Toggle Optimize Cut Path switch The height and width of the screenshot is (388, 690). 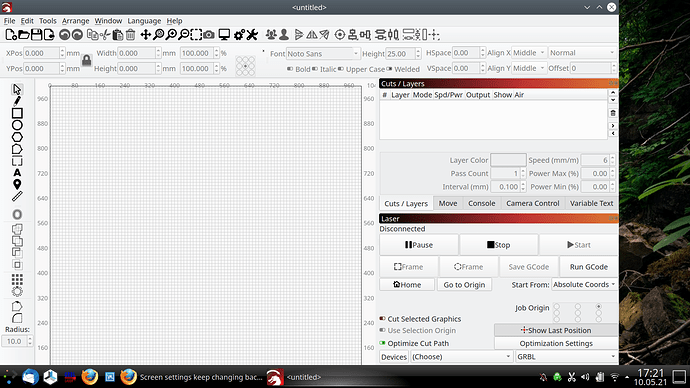click(x=382, y=343)
